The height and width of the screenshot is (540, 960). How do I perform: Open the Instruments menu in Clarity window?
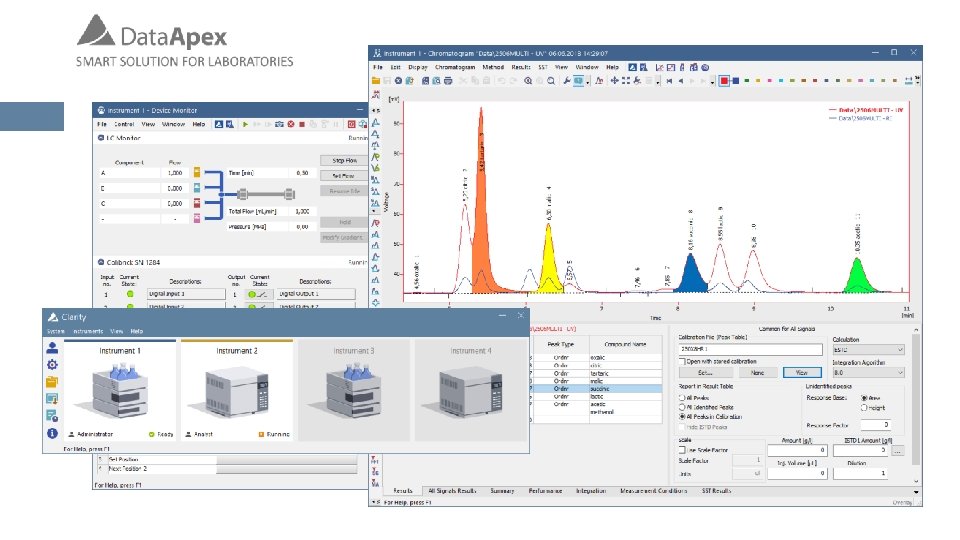click(88, 331)
